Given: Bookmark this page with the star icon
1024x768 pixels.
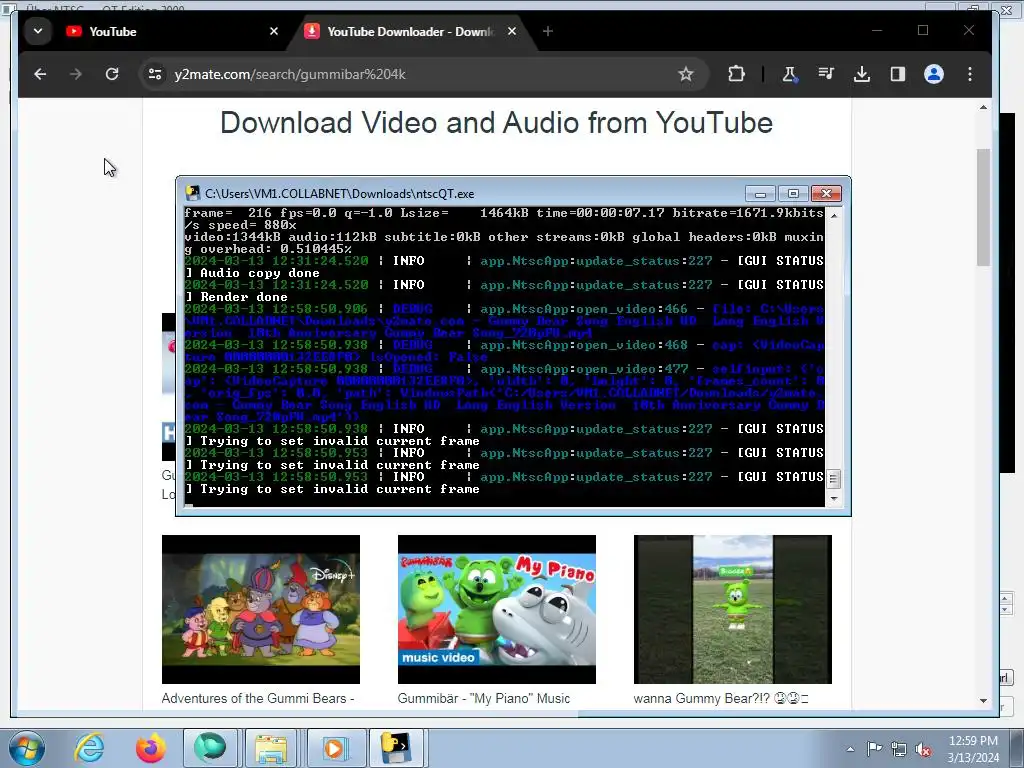Looking at the screenshot, I should coord(686,74).
